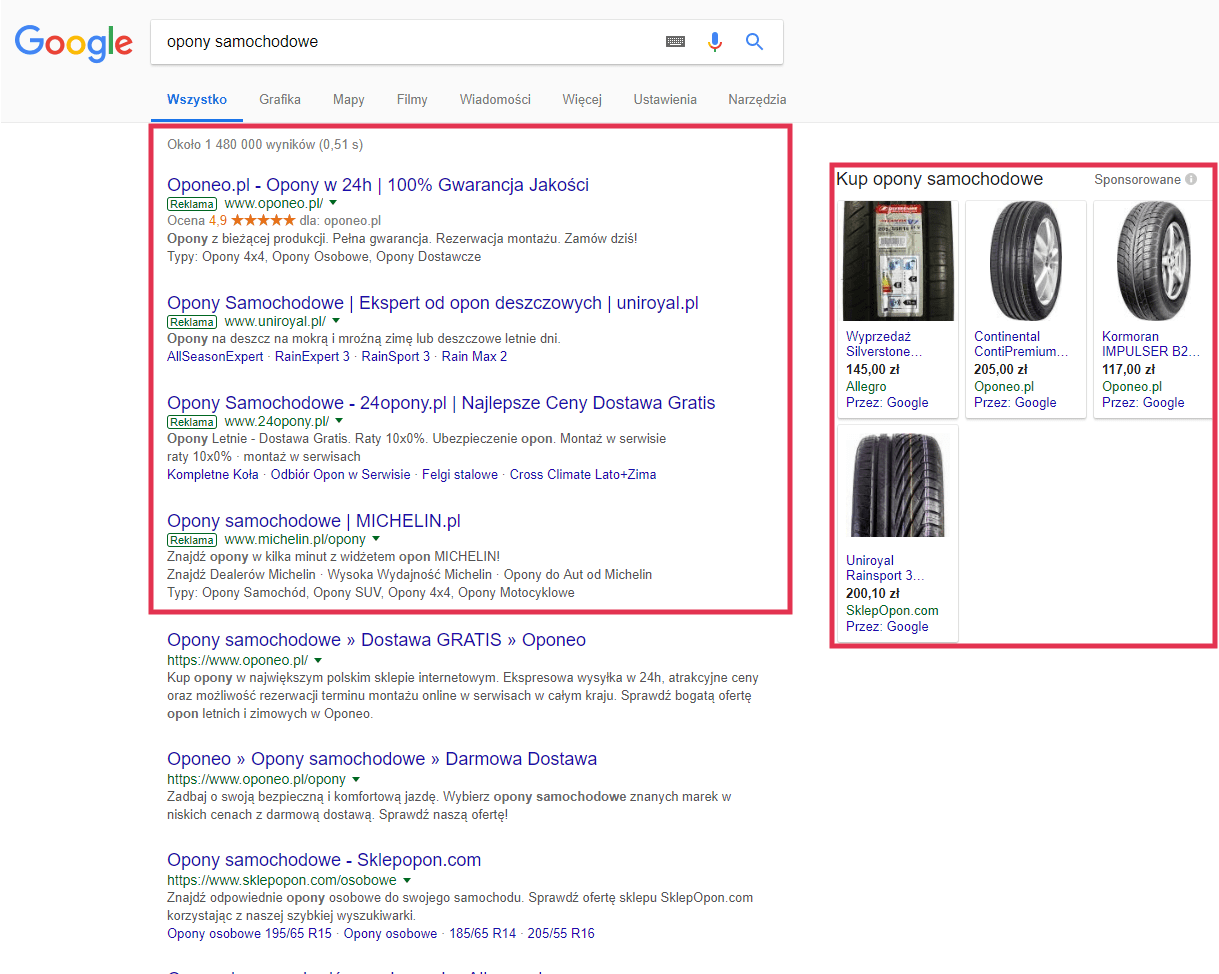Open the Allegro seller link in shopping results

[867, 387]
